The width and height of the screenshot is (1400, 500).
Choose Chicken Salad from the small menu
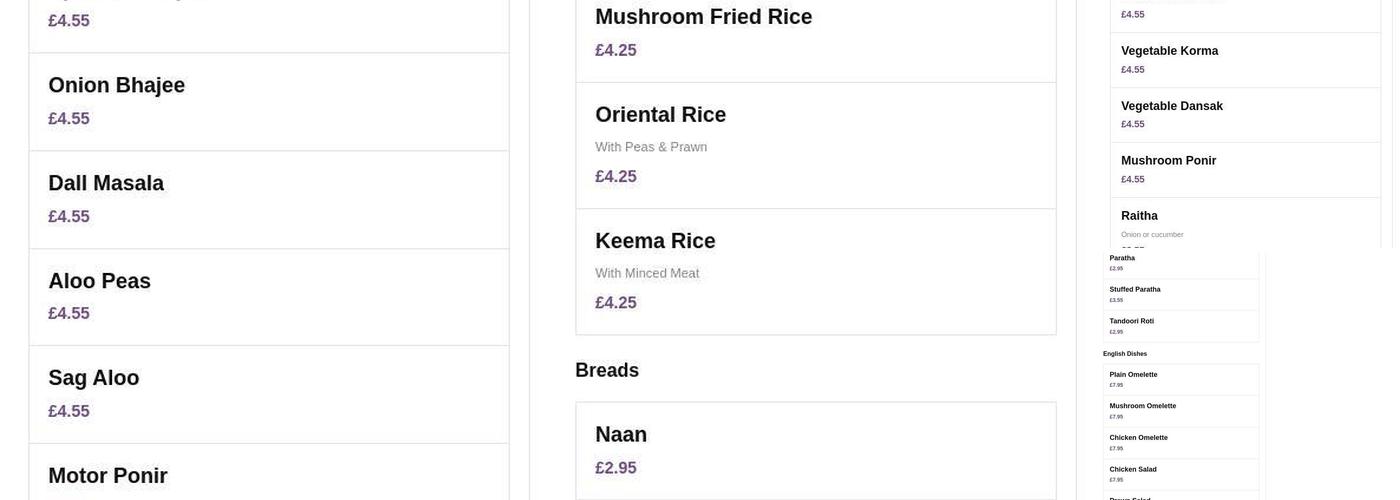pos(1180,474)
